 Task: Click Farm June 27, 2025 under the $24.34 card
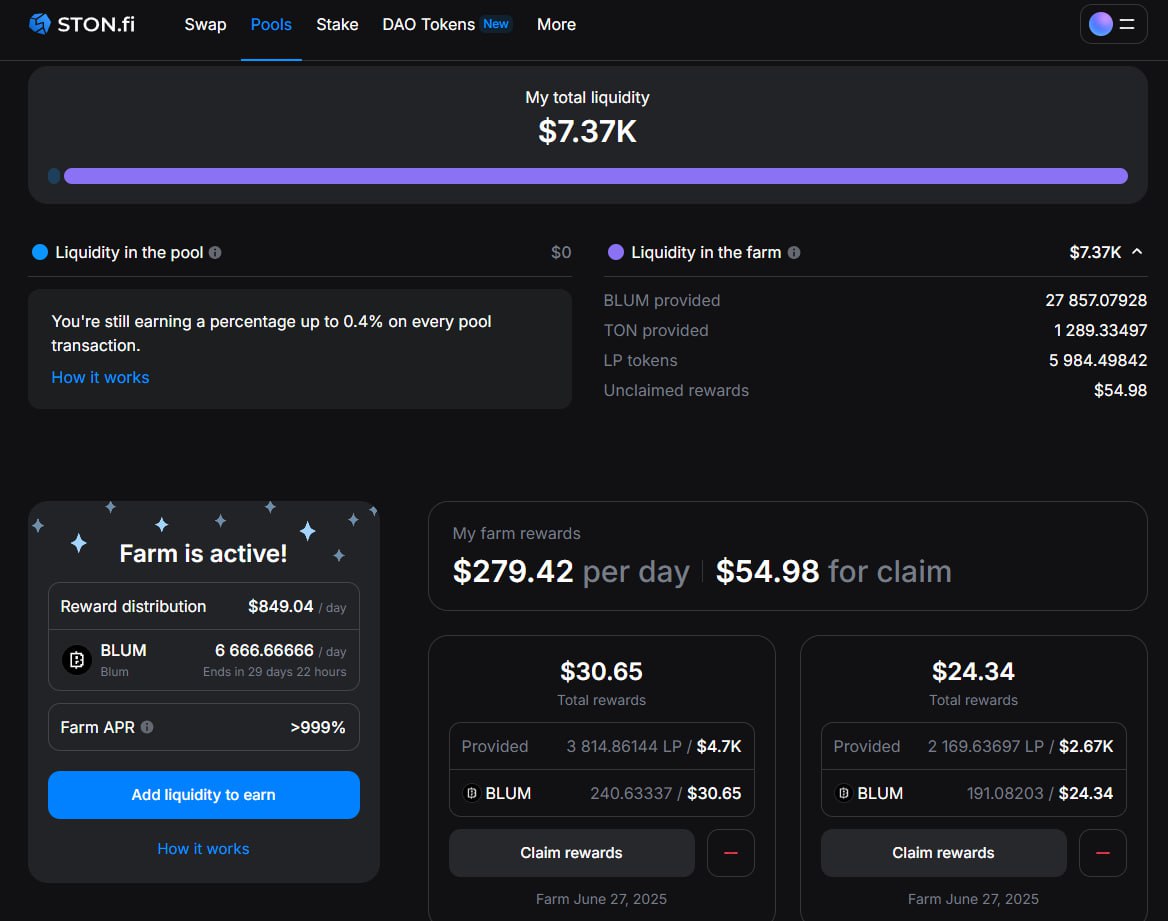coord(973,899)
